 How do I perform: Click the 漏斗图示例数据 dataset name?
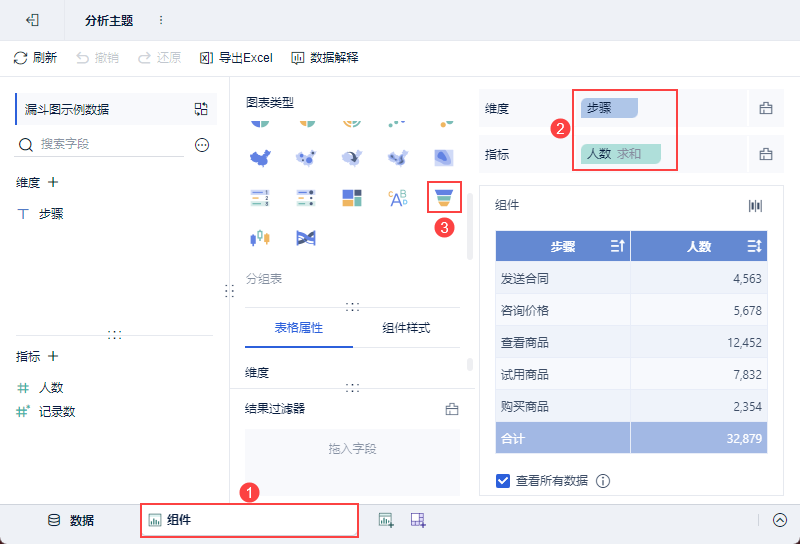pos(67,109)
